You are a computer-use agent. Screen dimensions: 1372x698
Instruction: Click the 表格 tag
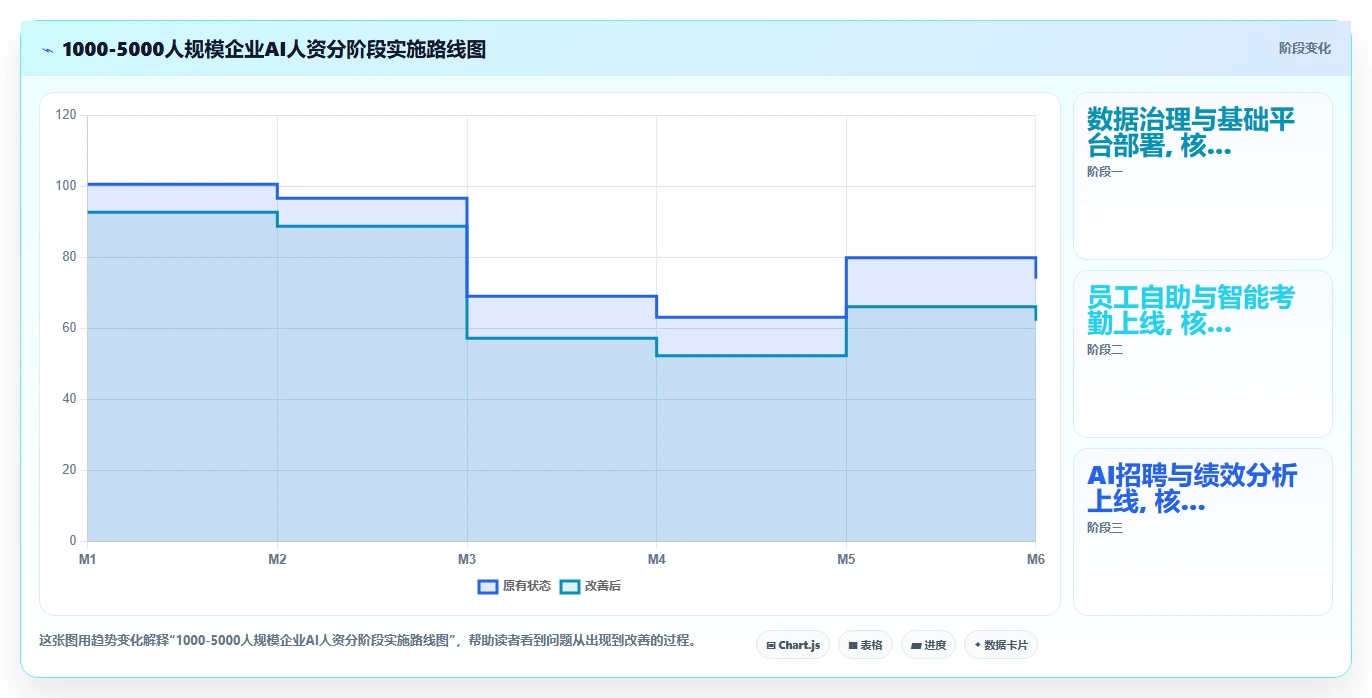coord(865,645)
